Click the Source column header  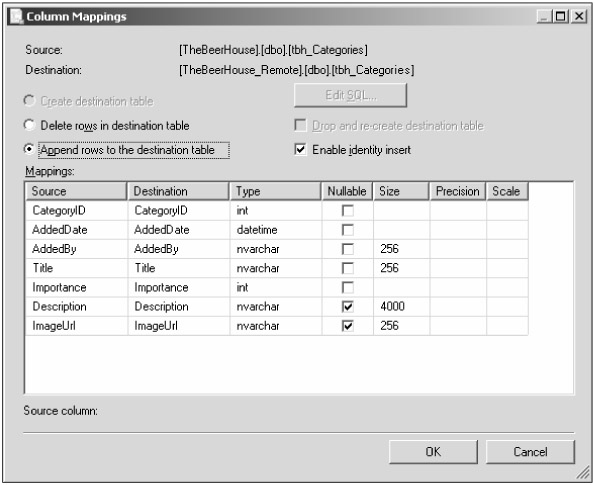point(76,191)
